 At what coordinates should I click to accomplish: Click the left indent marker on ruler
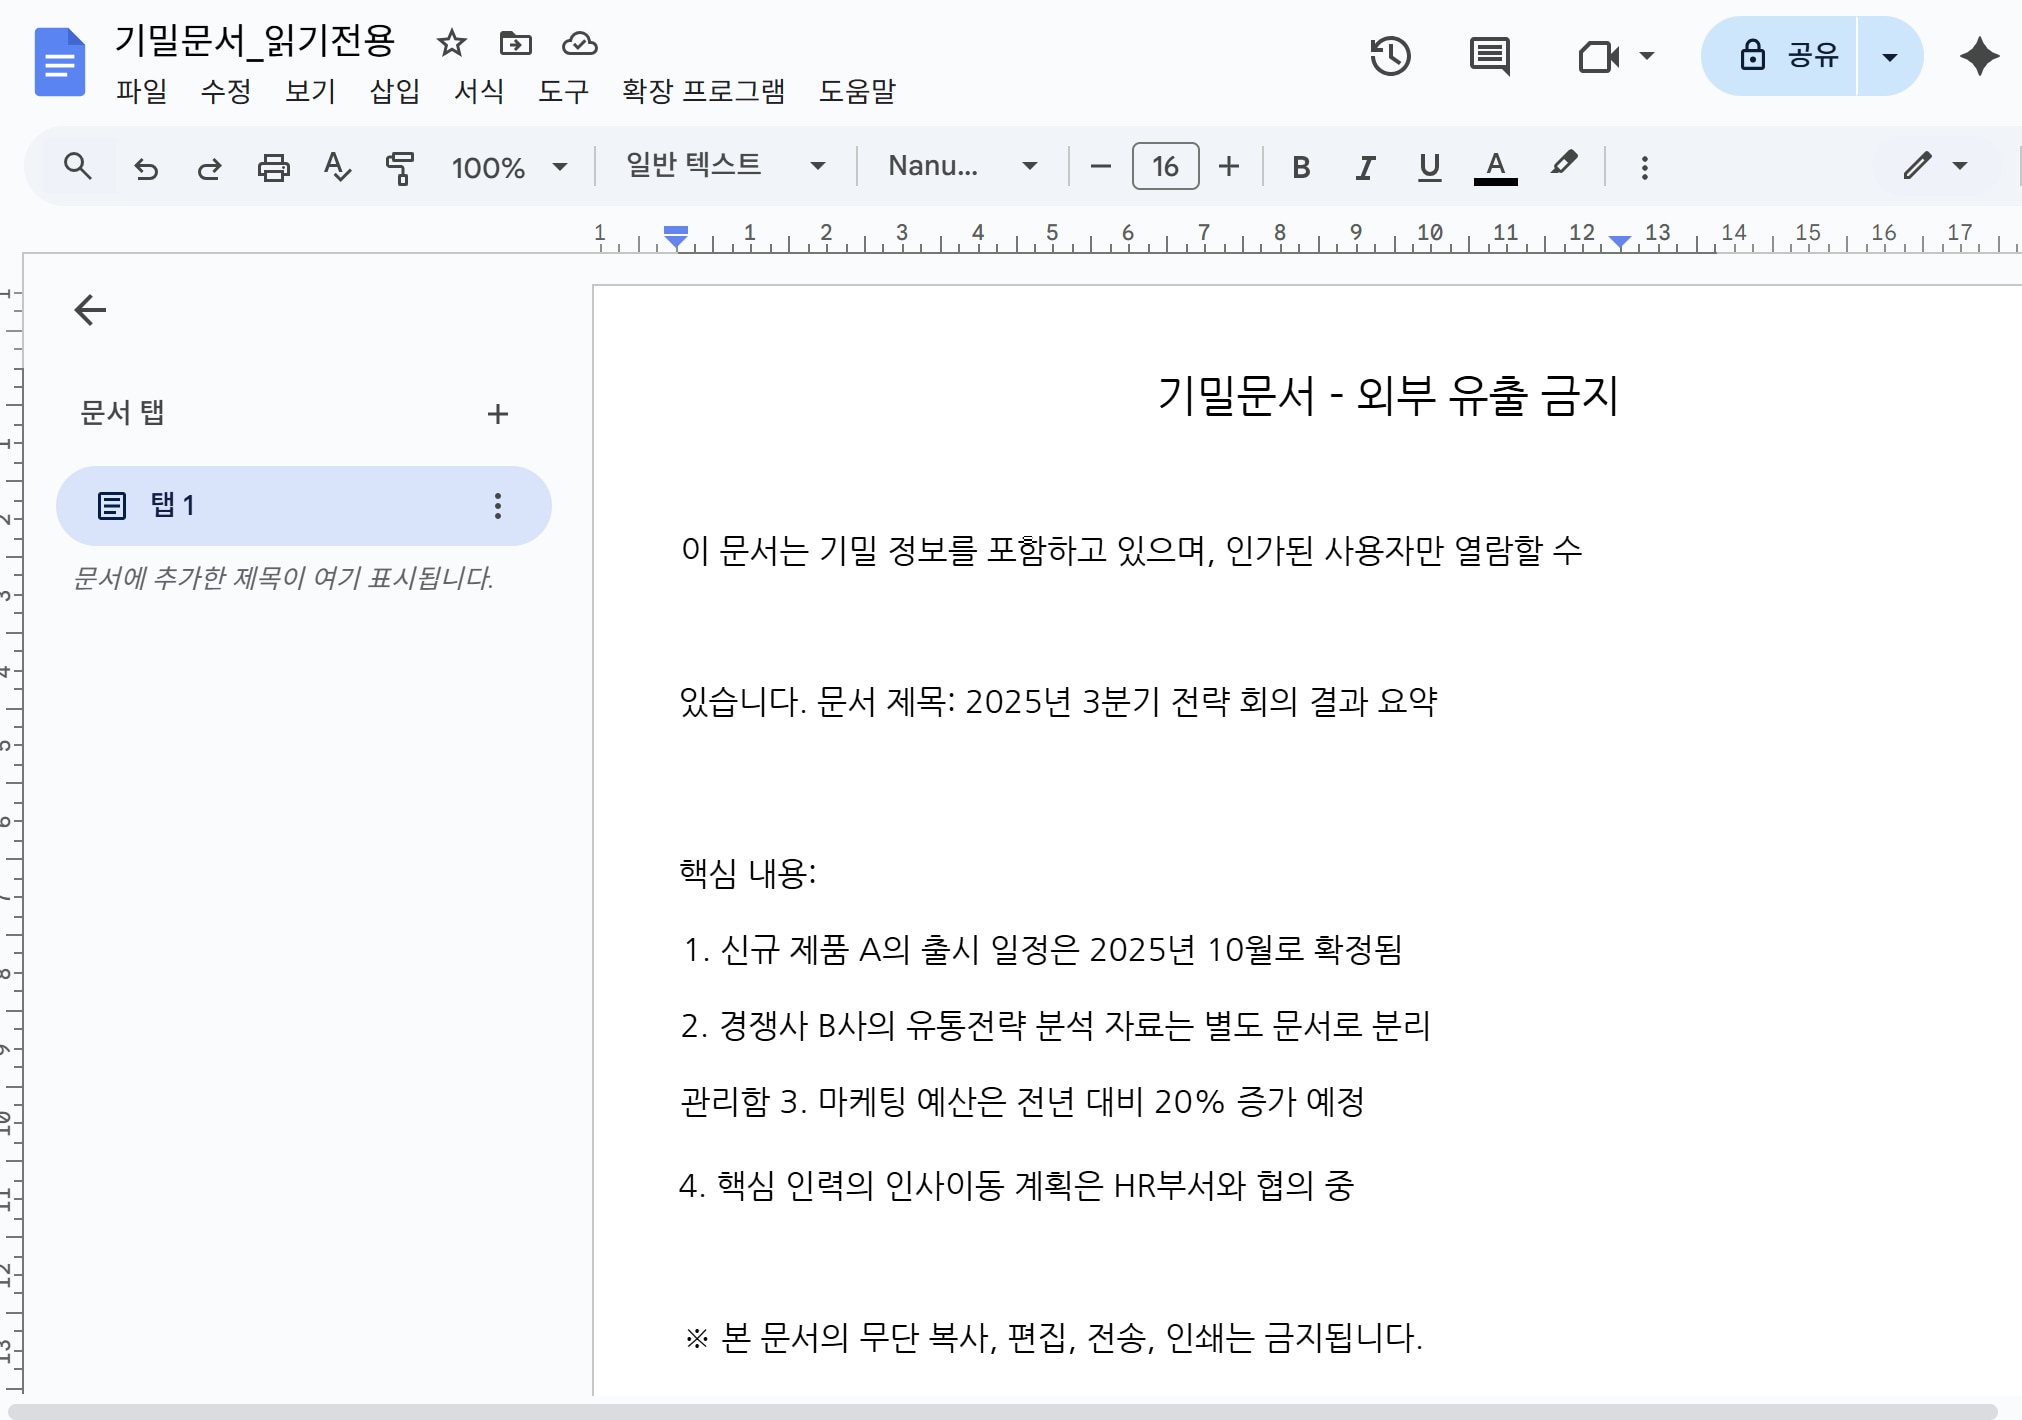pos(676,238)
